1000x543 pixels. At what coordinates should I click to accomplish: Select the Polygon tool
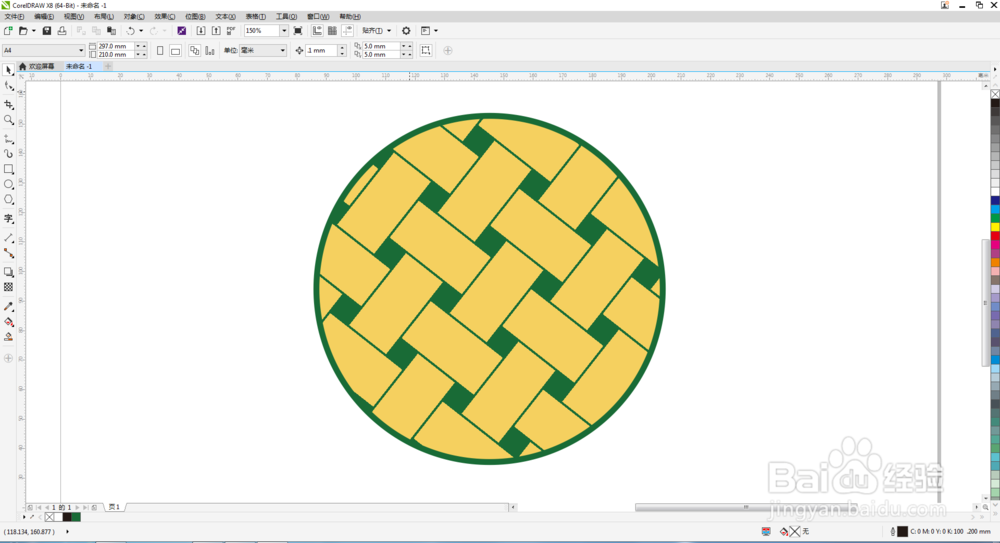(8, 200)
